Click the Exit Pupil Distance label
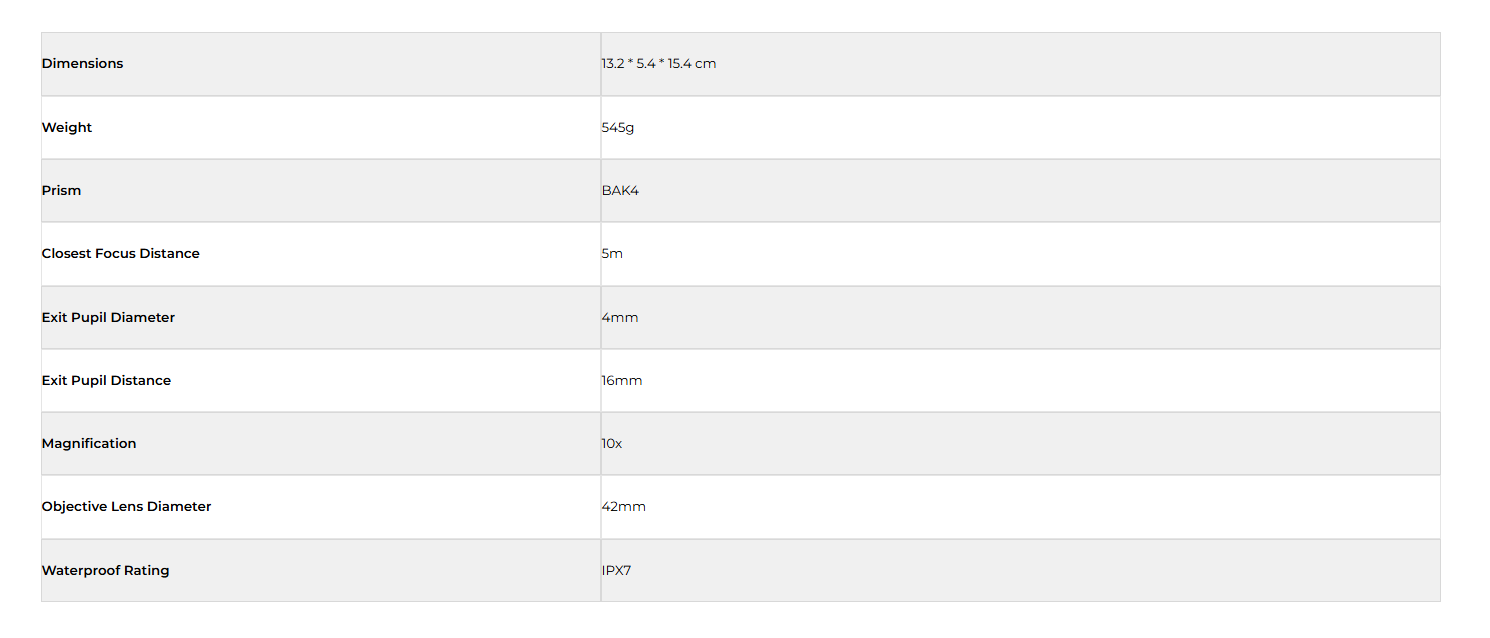The image size is (1490, 638). point(106,381)
